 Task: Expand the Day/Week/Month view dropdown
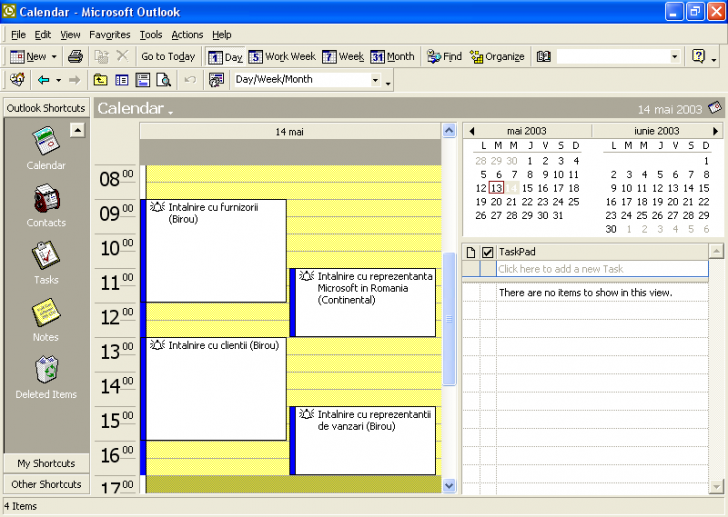(x=376, y=80)
